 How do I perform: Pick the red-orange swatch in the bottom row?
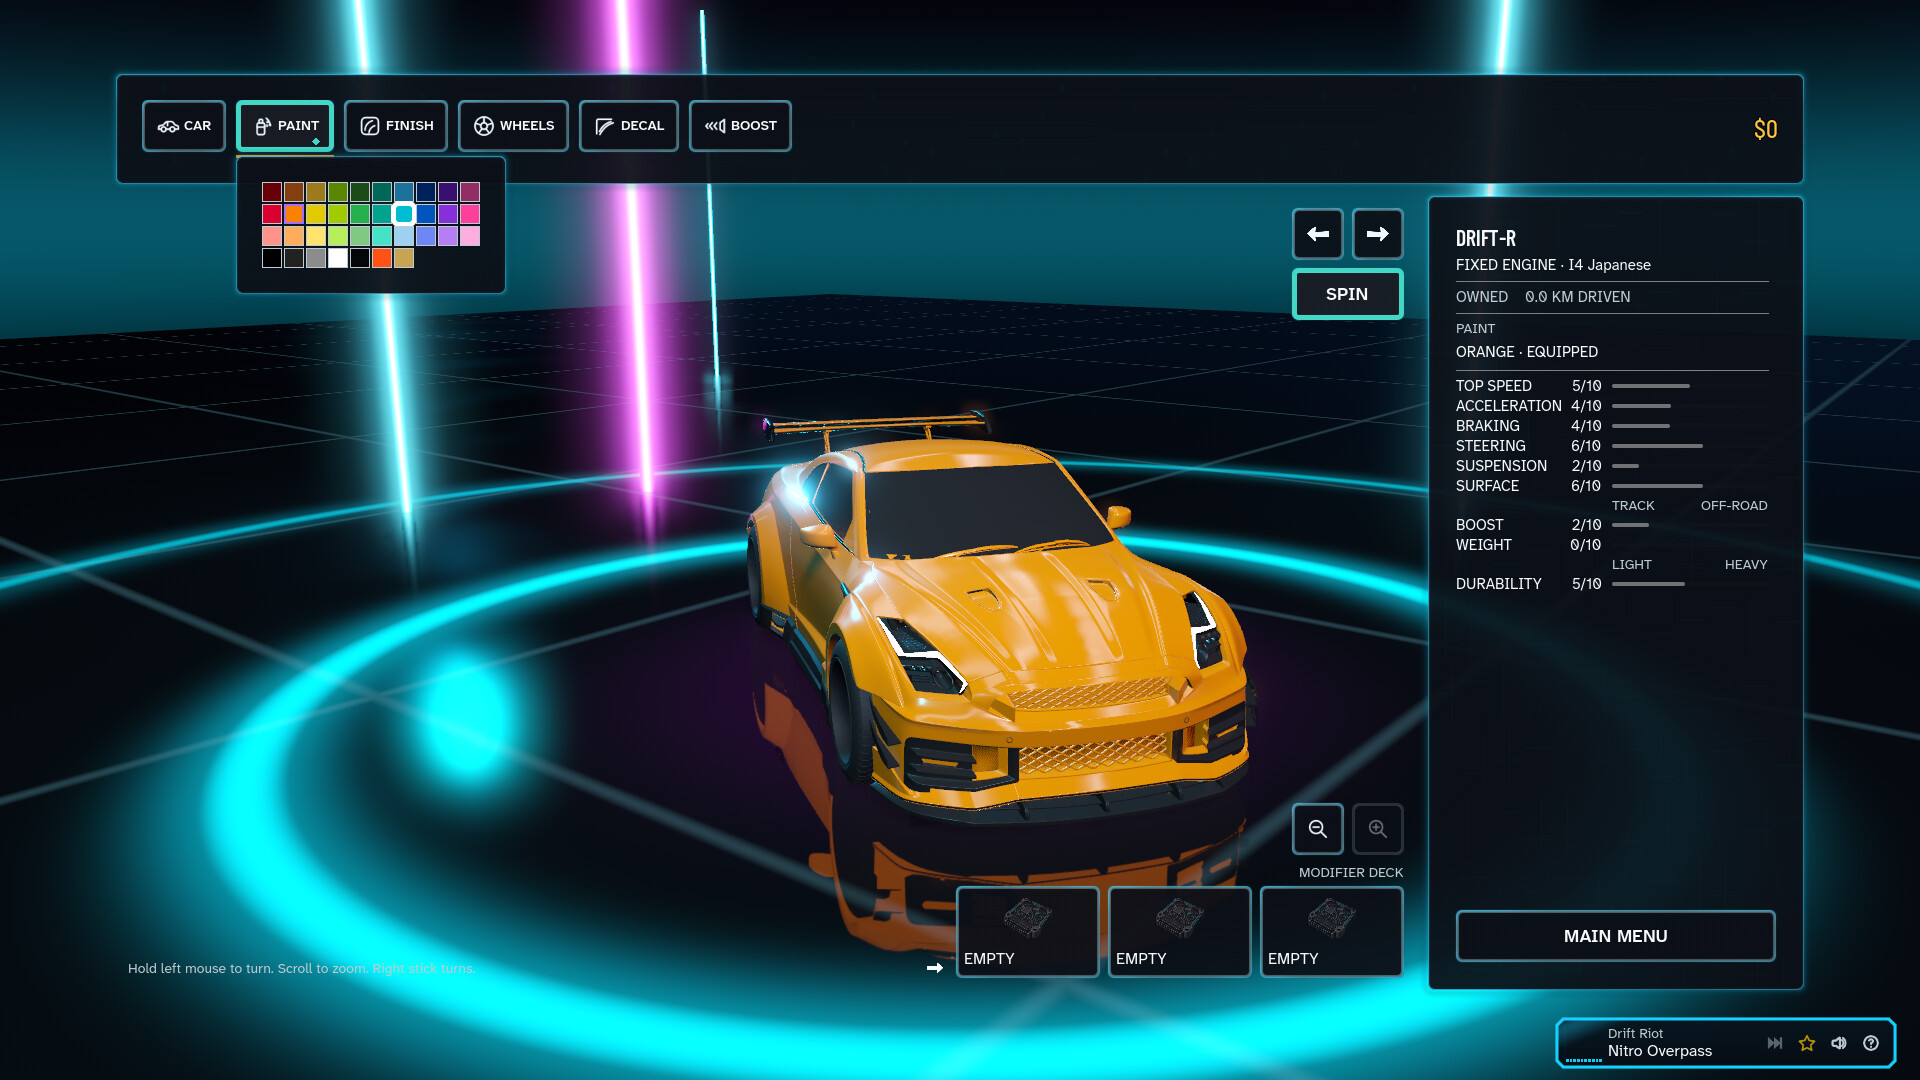point(382,258)
